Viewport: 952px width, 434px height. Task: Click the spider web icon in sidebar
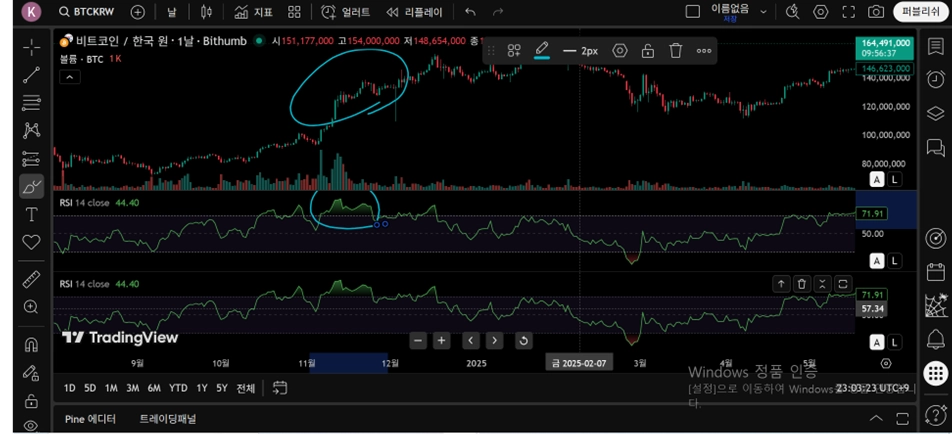pyautogui.click(x=936, y=305)
